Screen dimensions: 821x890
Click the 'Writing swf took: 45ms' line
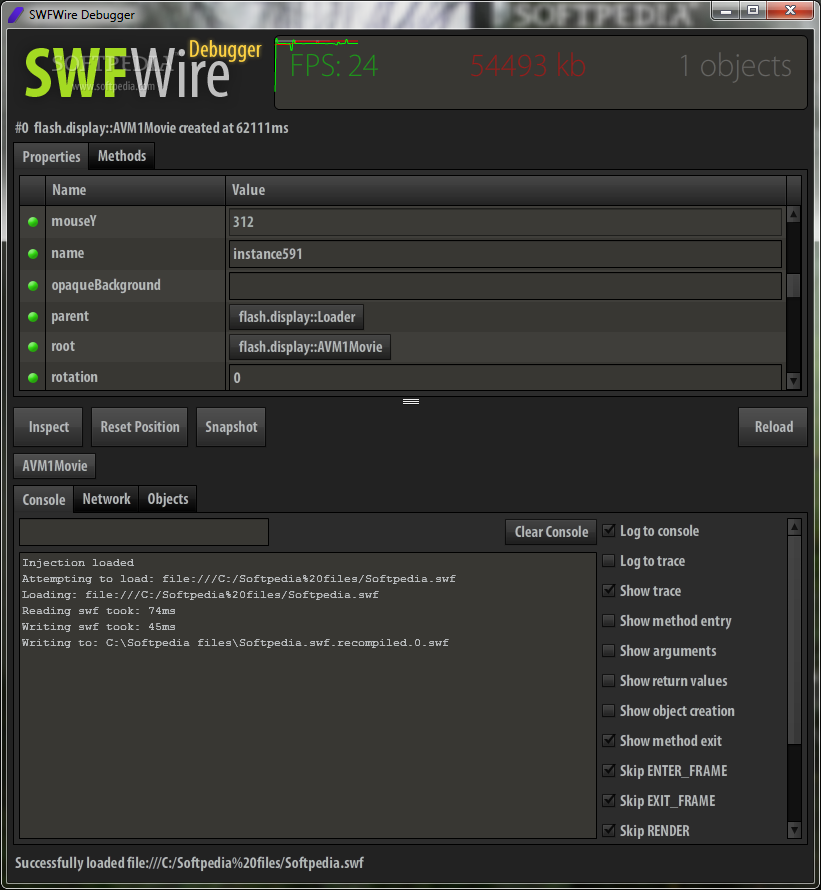pyautogui.click(x=99, y=627)
